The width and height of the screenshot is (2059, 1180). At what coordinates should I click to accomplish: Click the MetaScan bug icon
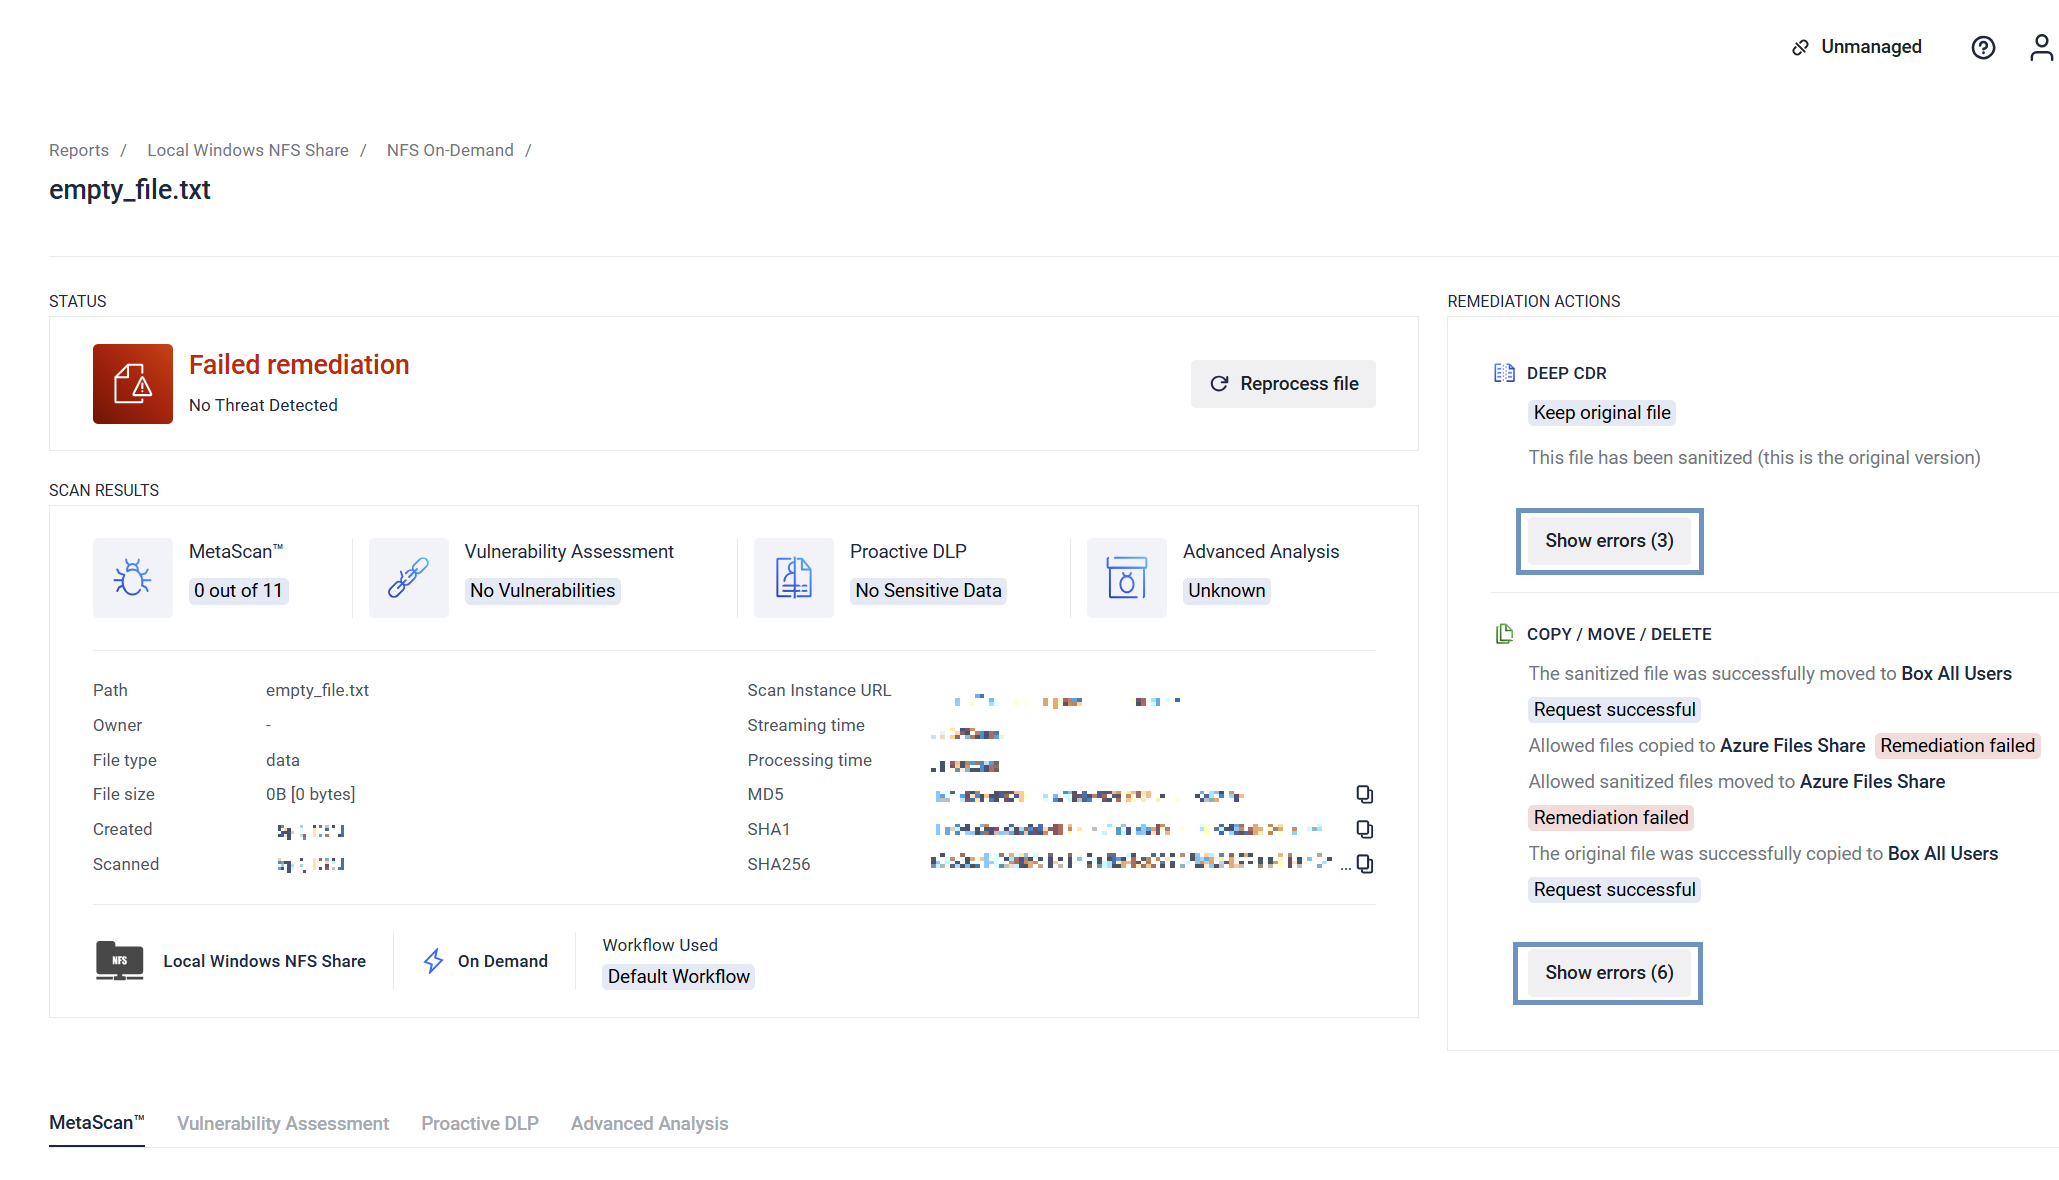coord(132,577)
